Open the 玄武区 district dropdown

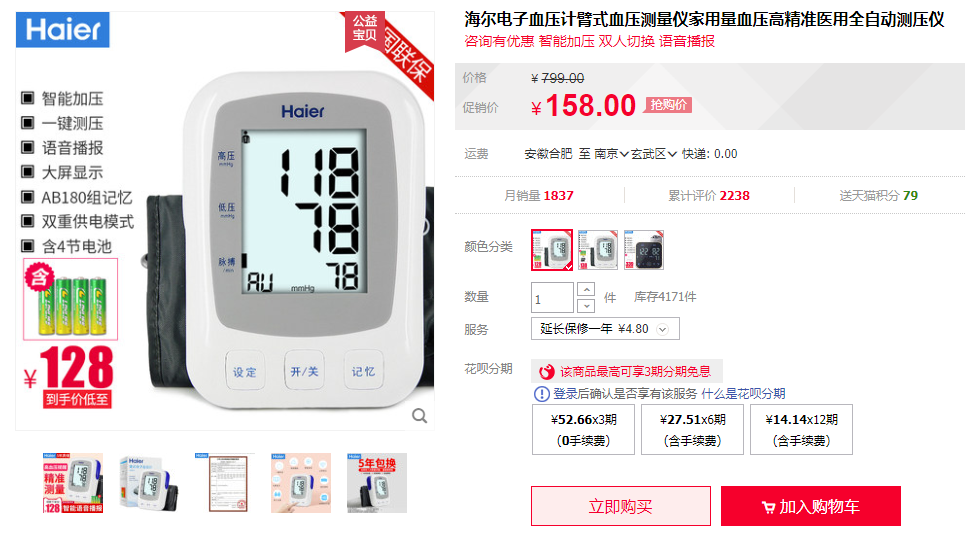tap(653, 154)
